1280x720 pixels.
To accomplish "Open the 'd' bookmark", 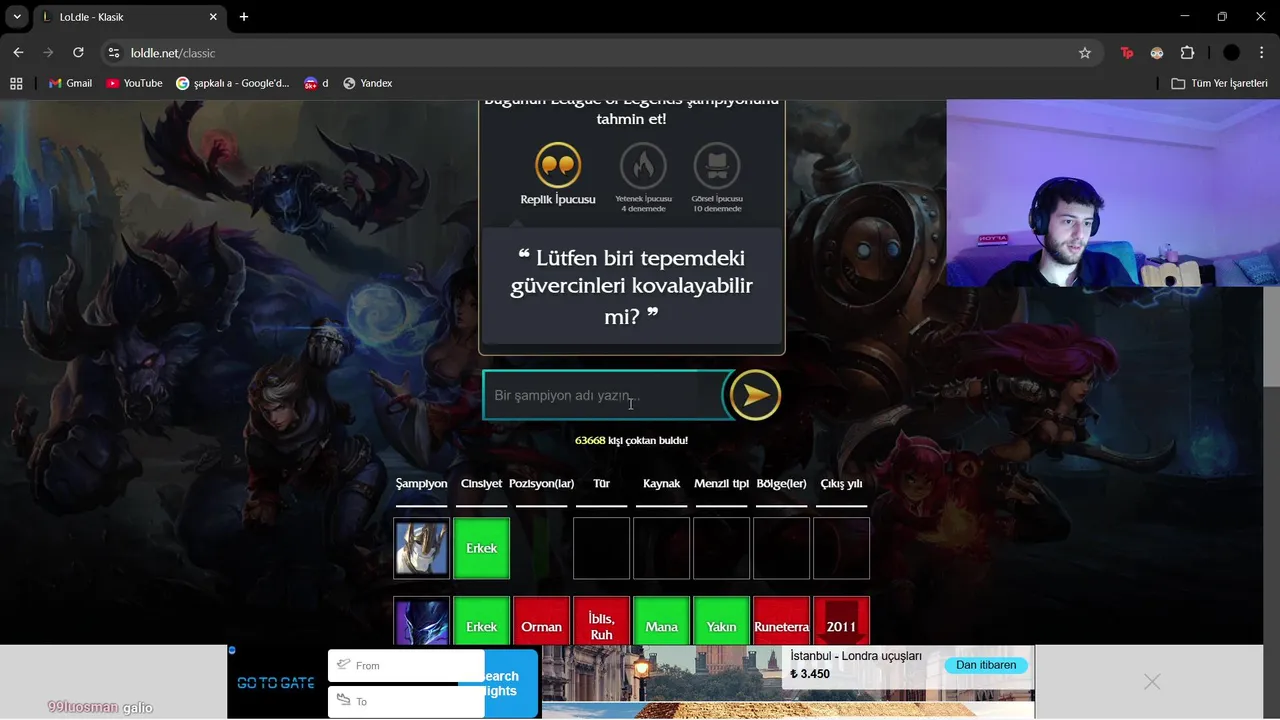I will pos(317,83).
